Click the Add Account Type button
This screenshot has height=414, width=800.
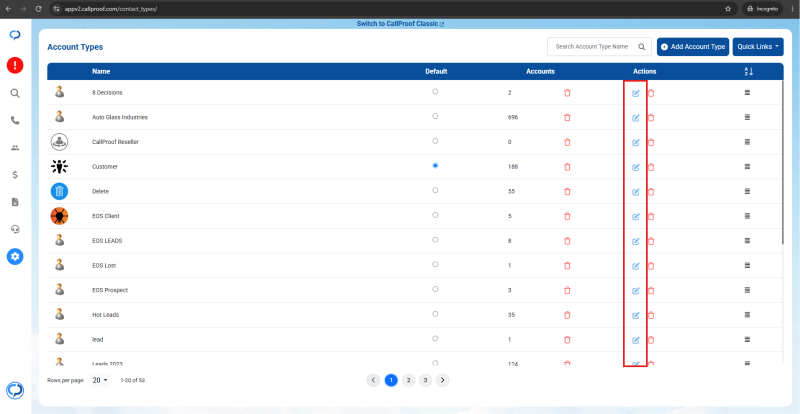pos(693,46)
